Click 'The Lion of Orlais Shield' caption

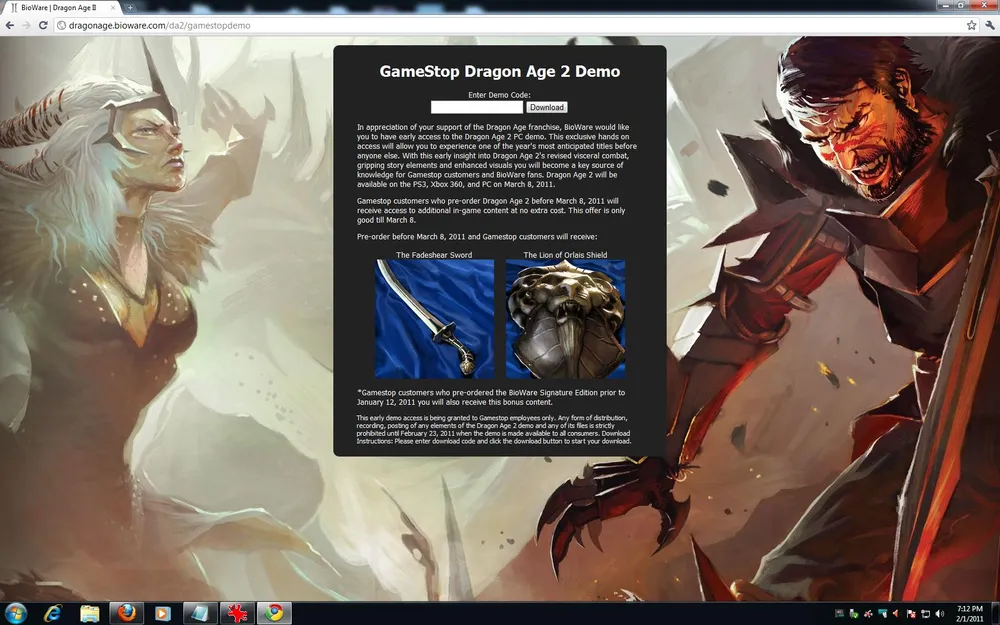coord(565,254)
